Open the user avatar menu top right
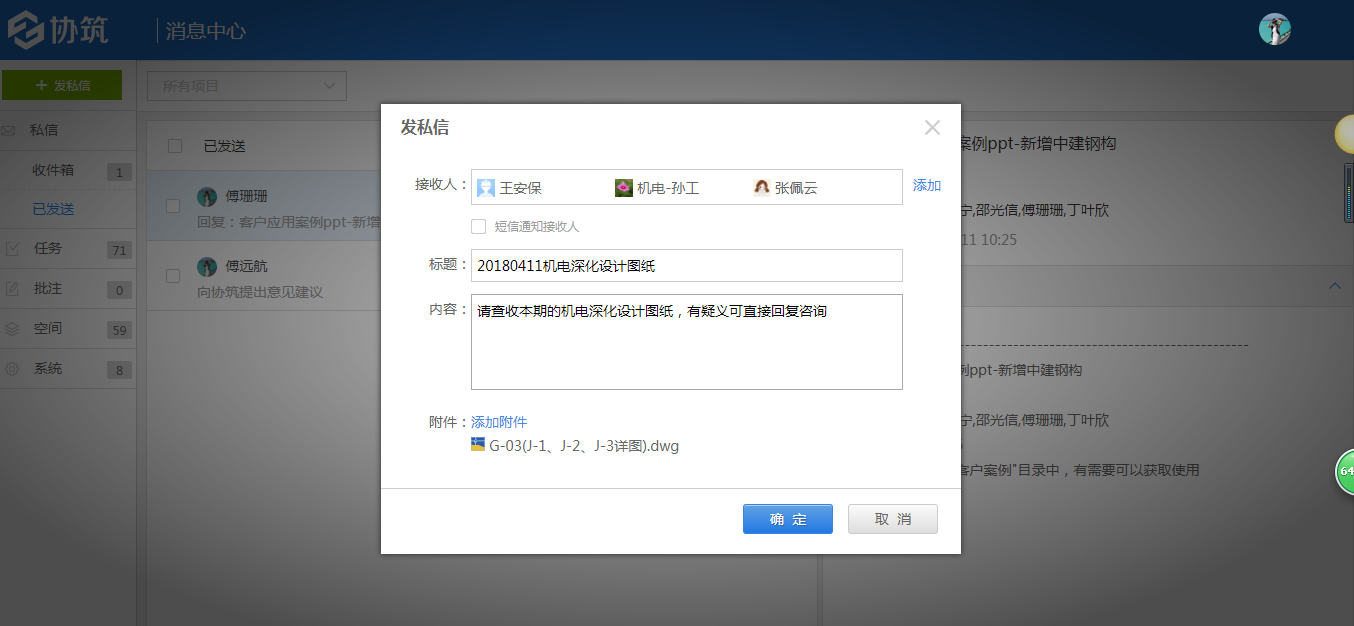Image resolution: width=1354 pixels, height=626 pixels. coord(1274,29)
